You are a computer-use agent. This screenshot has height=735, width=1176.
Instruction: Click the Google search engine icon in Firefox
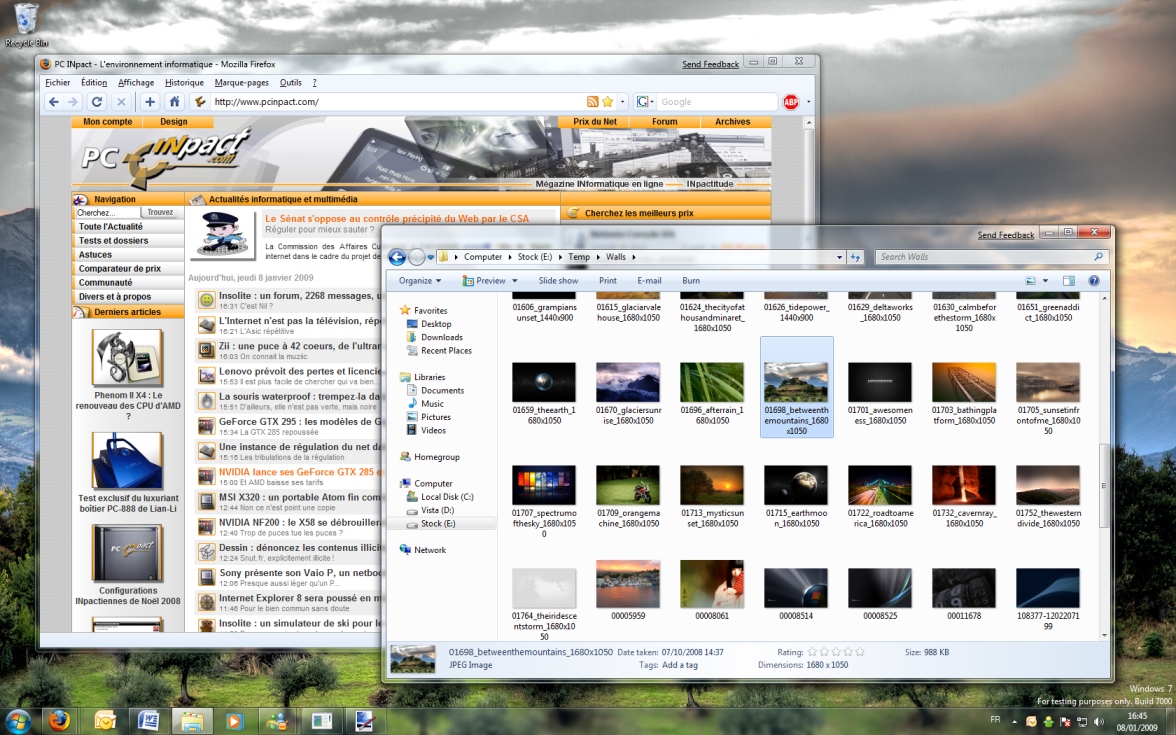[642, 102]
